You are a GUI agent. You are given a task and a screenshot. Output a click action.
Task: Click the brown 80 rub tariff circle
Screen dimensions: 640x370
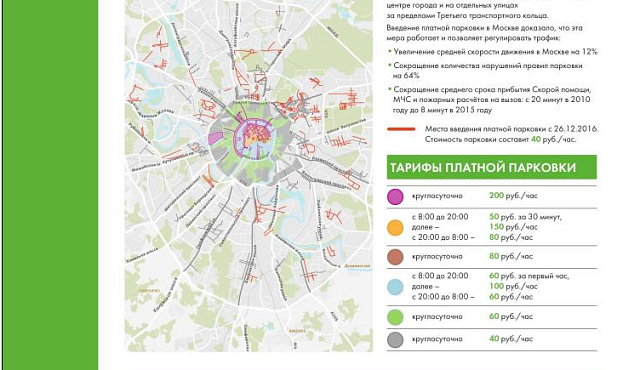point(395,257)
